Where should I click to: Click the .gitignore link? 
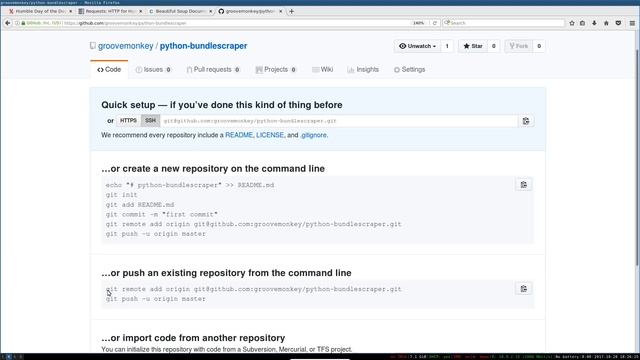313,135
